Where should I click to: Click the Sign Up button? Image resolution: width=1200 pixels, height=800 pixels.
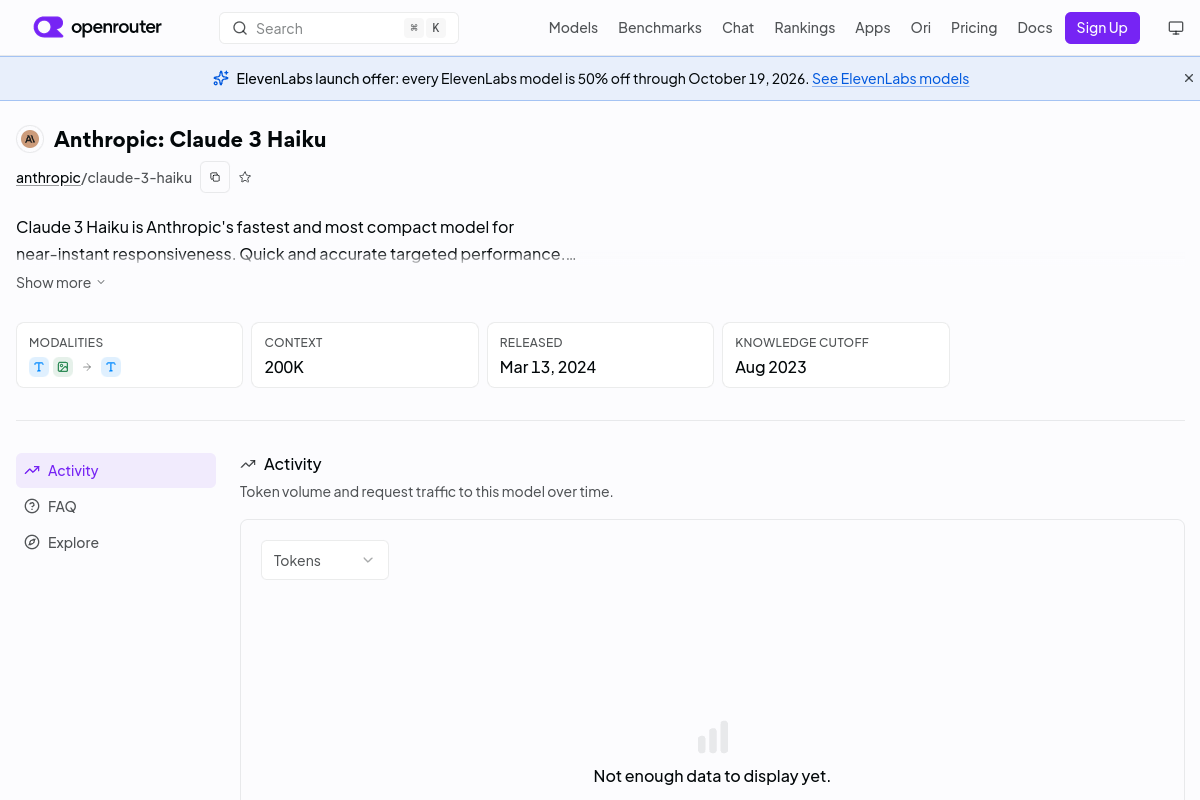point(1102,28)
